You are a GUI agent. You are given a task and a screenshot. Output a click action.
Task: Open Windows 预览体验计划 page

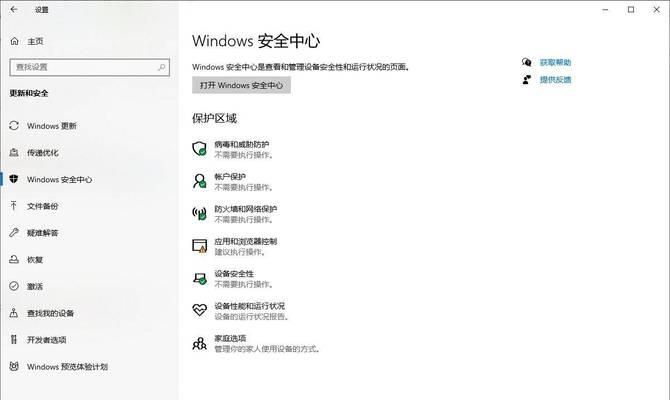click(67, 367)
